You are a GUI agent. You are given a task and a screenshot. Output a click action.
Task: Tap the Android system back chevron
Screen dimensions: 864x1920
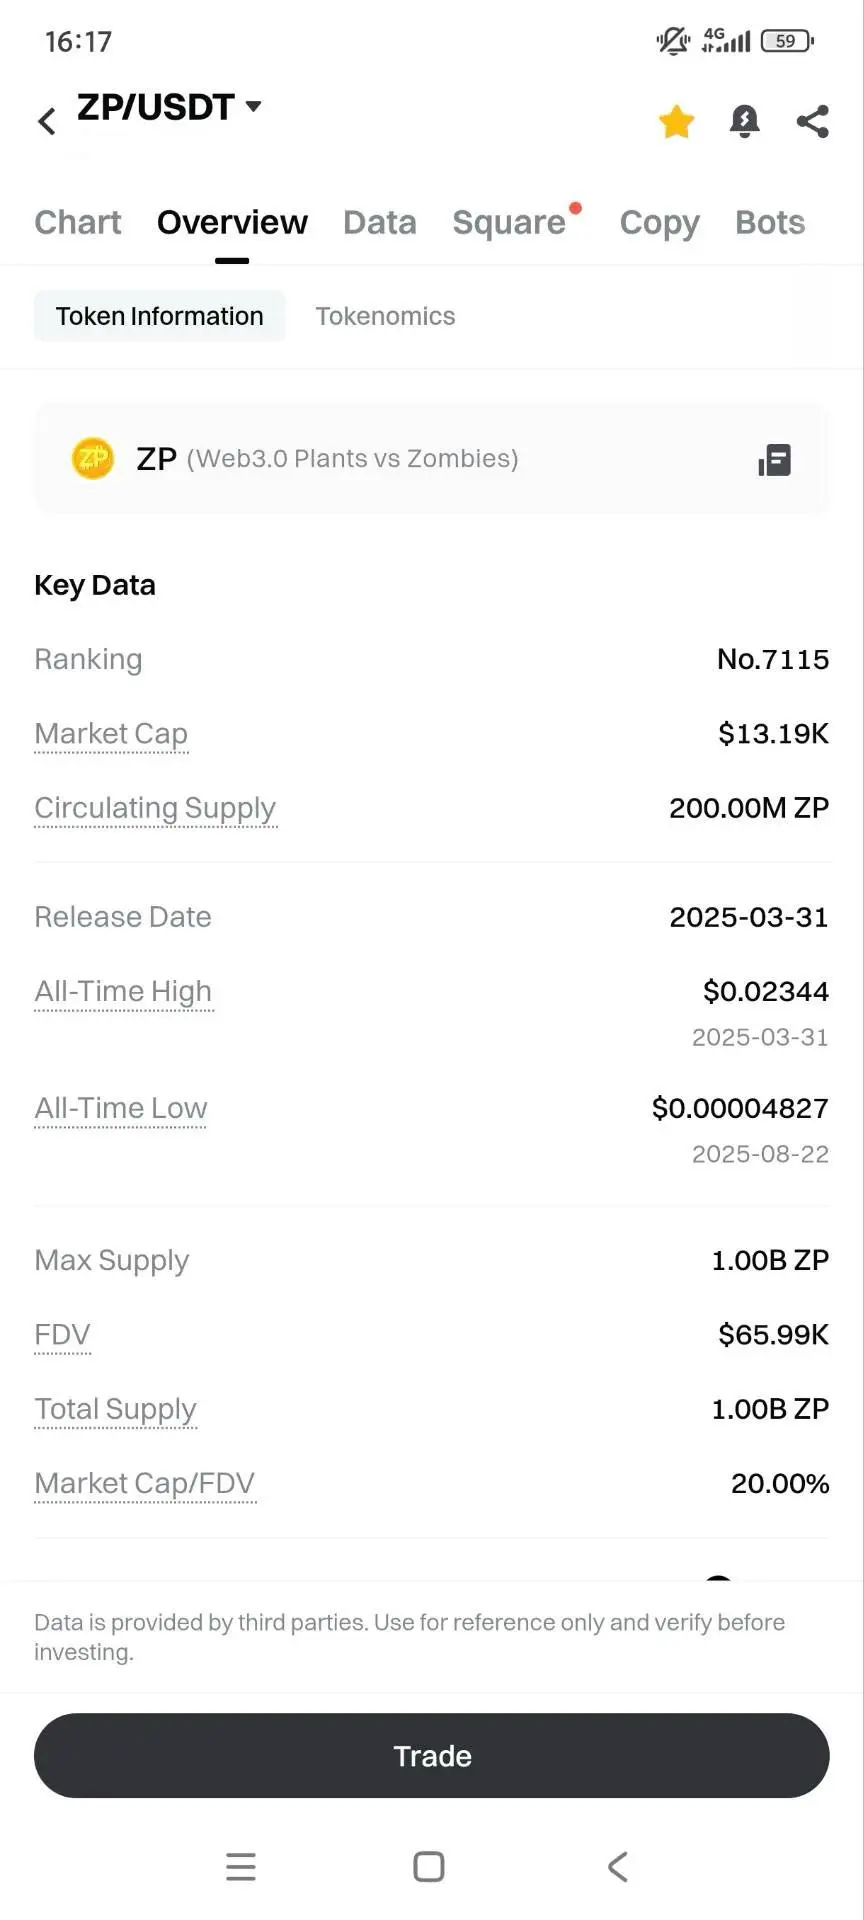617,1866
